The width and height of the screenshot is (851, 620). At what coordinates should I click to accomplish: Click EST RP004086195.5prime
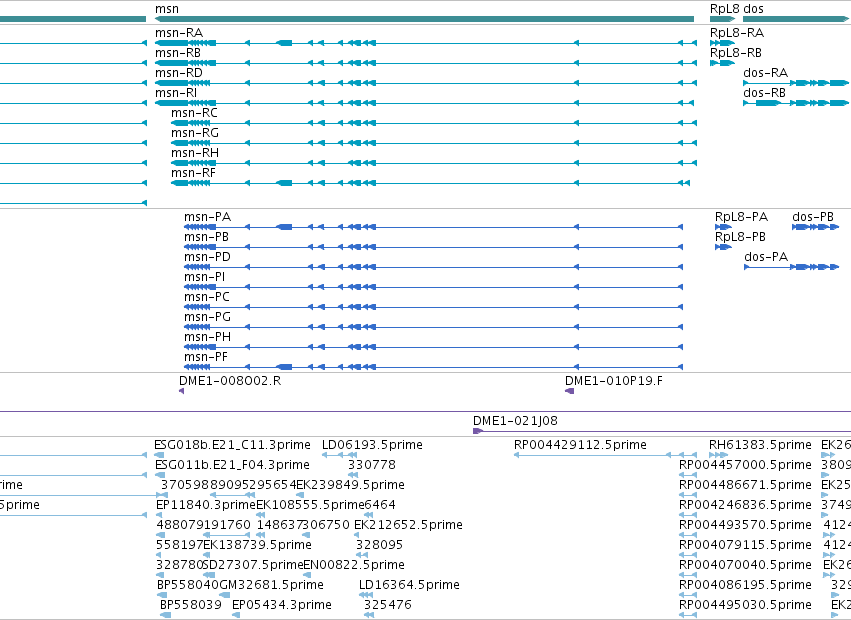click(745, 585)
